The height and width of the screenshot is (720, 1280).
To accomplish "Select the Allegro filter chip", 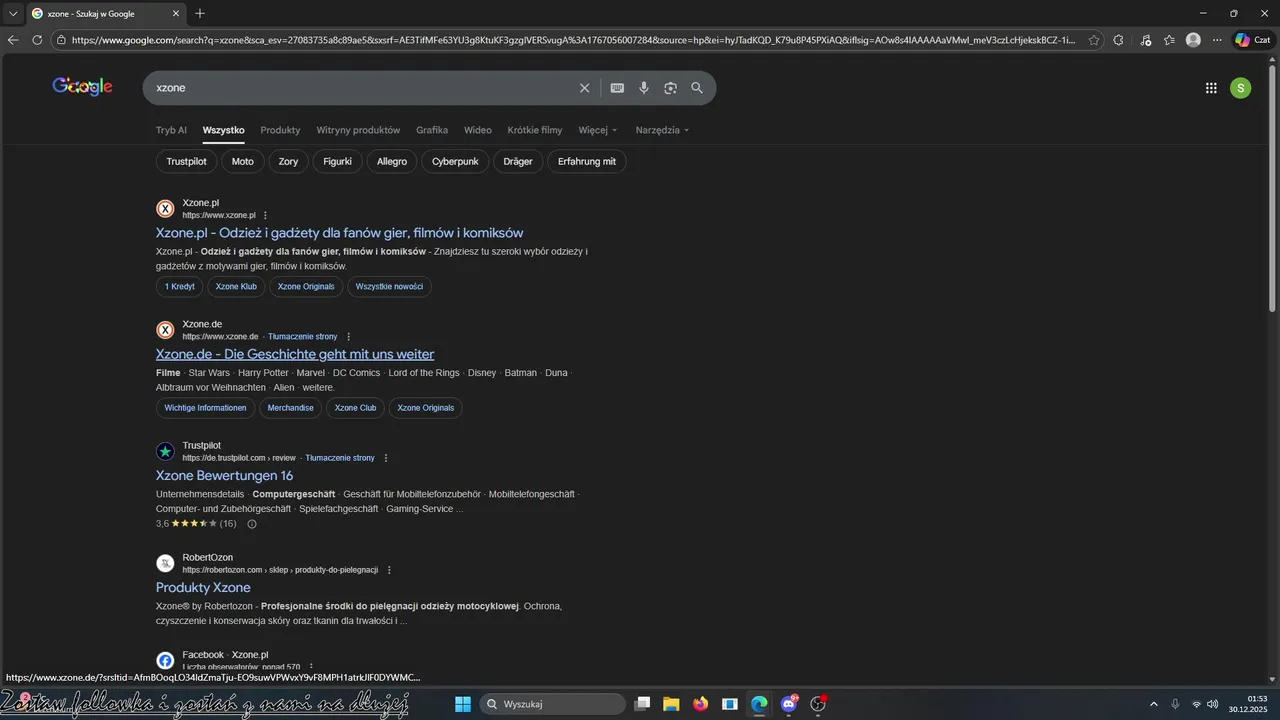I will pos(392,161).
